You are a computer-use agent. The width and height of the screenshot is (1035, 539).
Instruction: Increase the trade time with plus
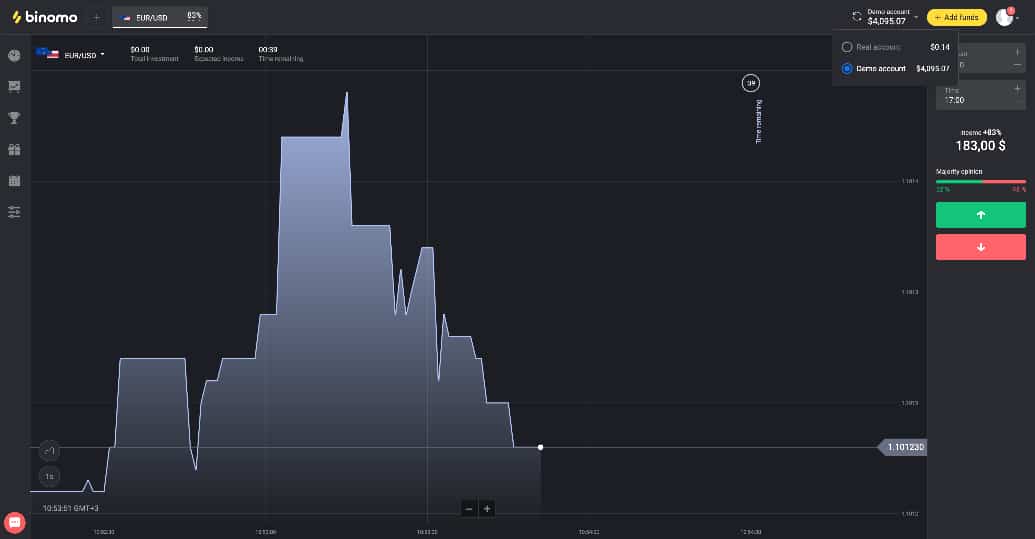point(1017,88)
